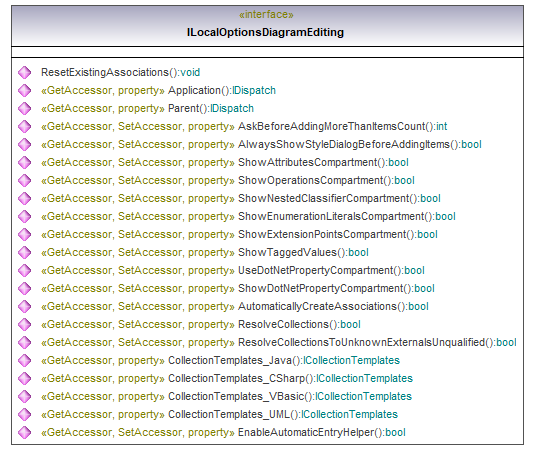Click the diamond icon beside Application():IDispatch
The width and height of the screenshot is (534, 449).
coord(25,90)
